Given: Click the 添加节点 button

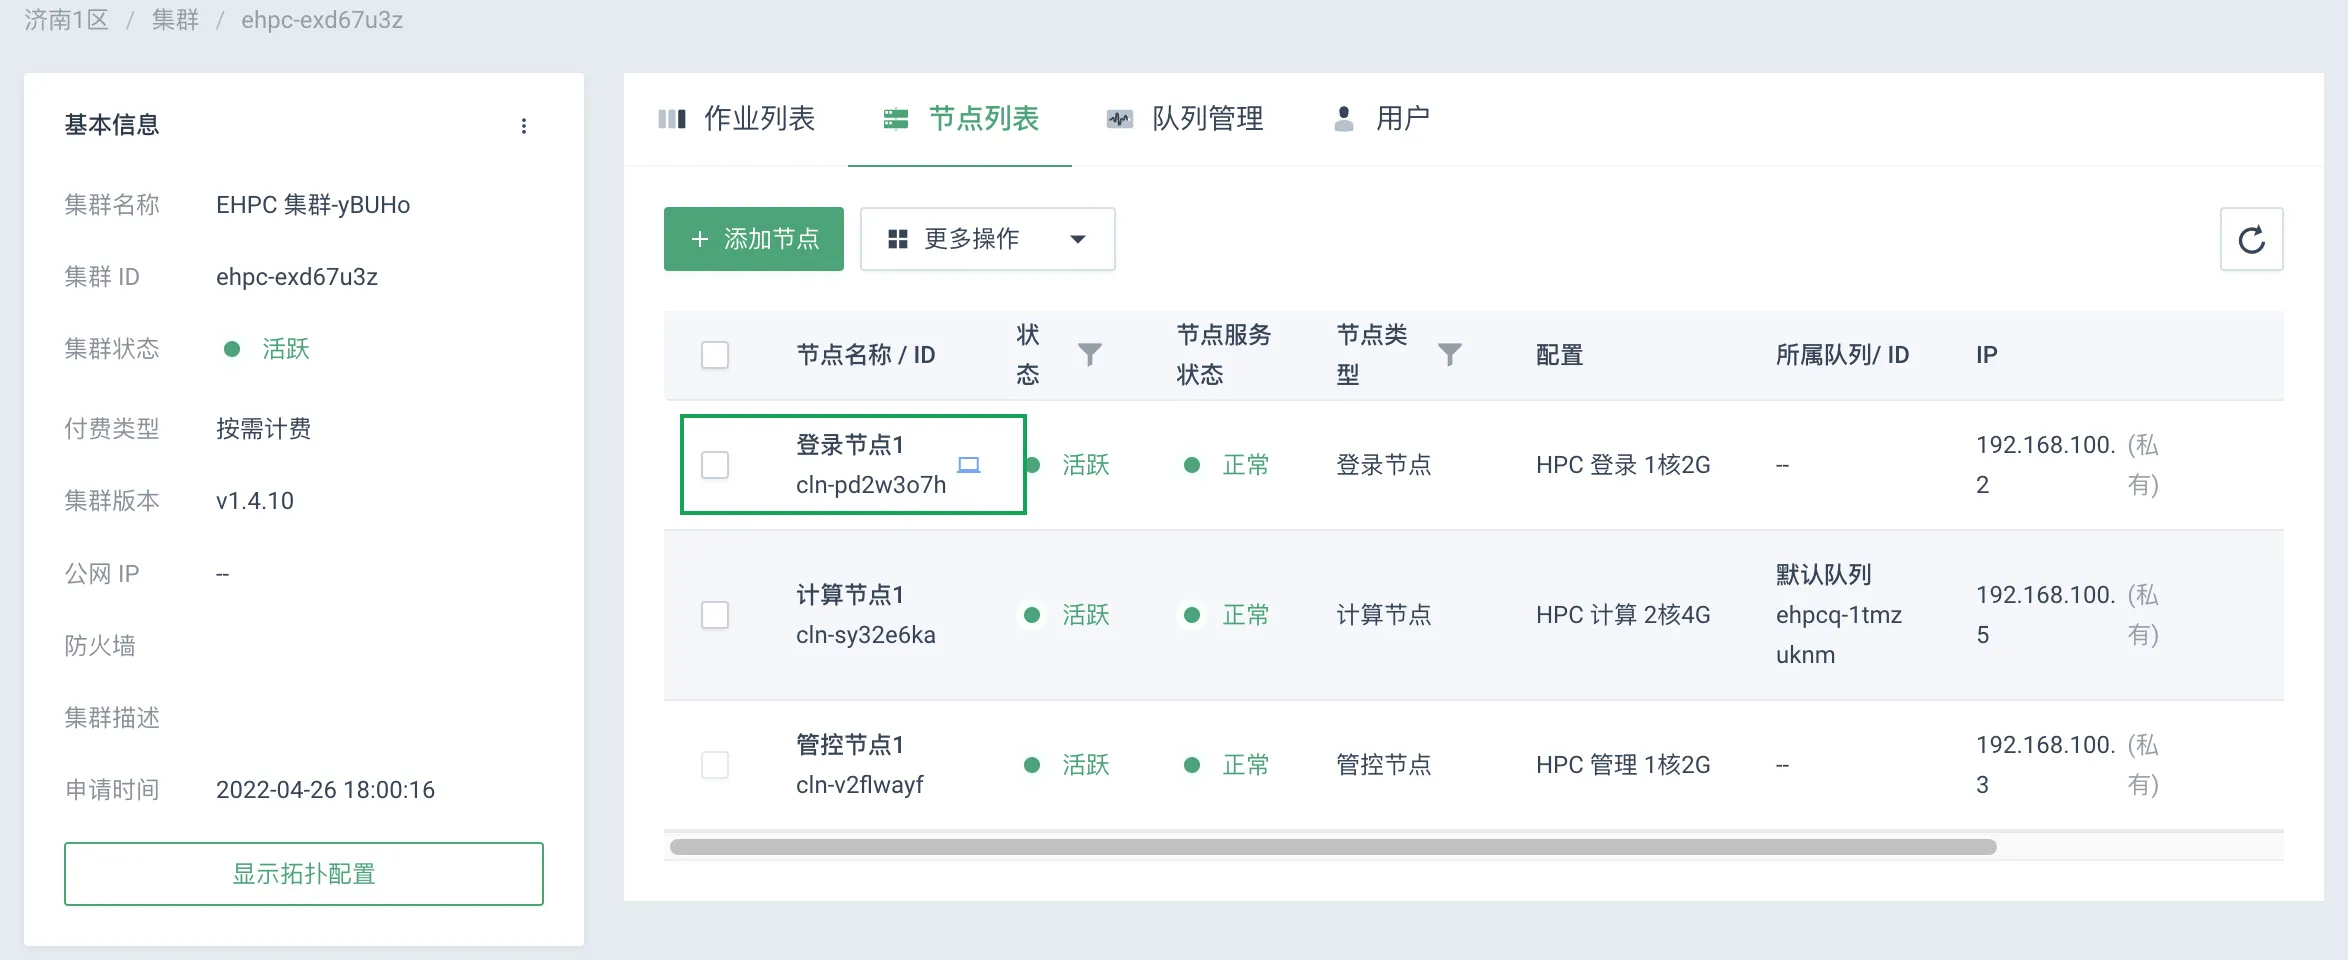Looking at the screenshot, I should tap(754, 239).
